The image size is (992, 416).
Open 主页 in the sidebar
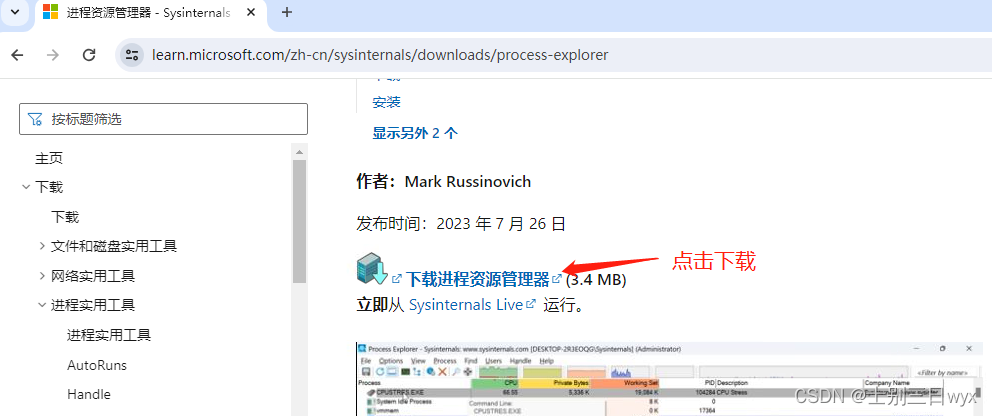click(49, 158)
